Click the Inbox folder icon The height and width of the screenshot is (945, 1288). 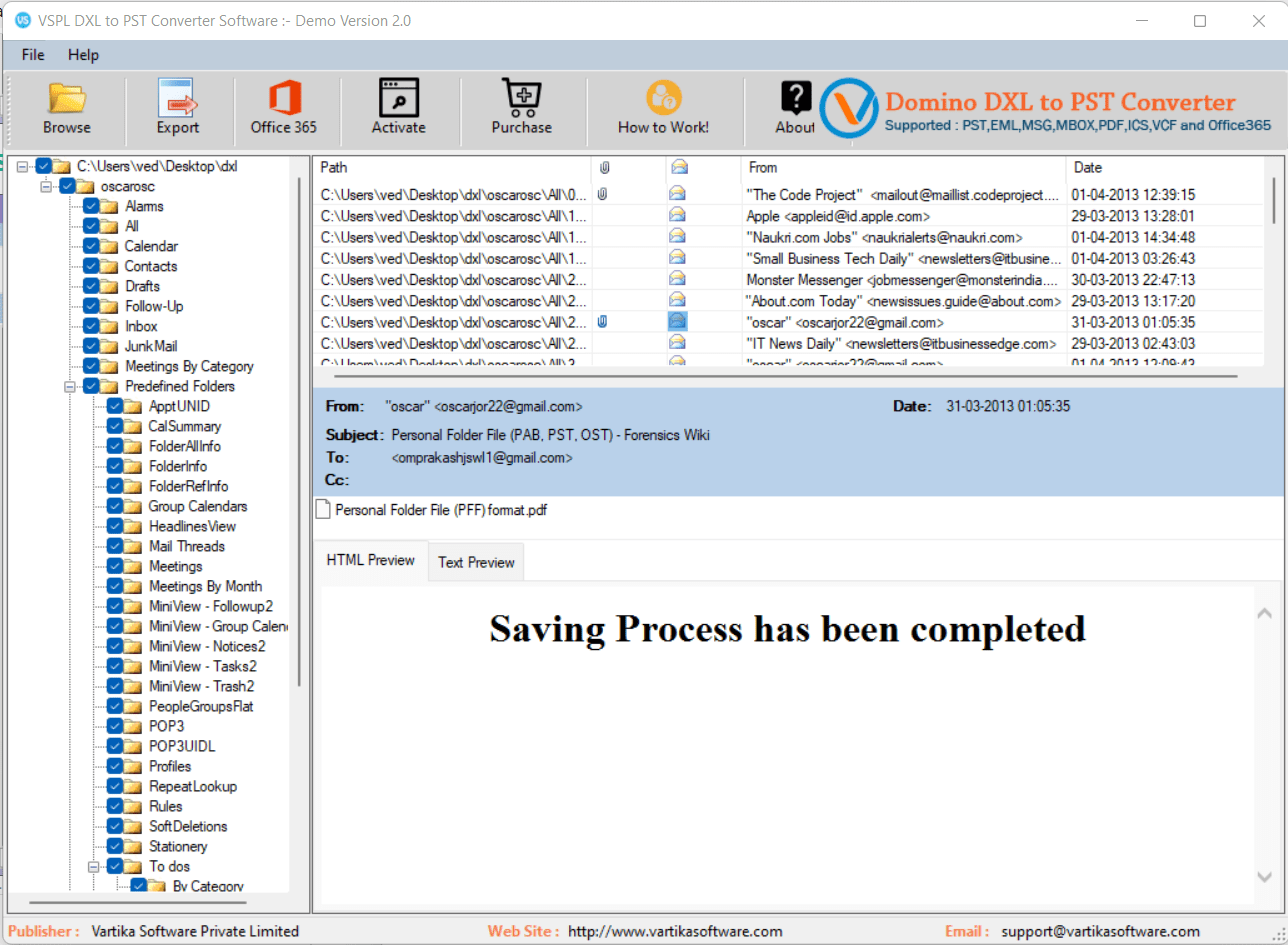(x=109, y=326)
